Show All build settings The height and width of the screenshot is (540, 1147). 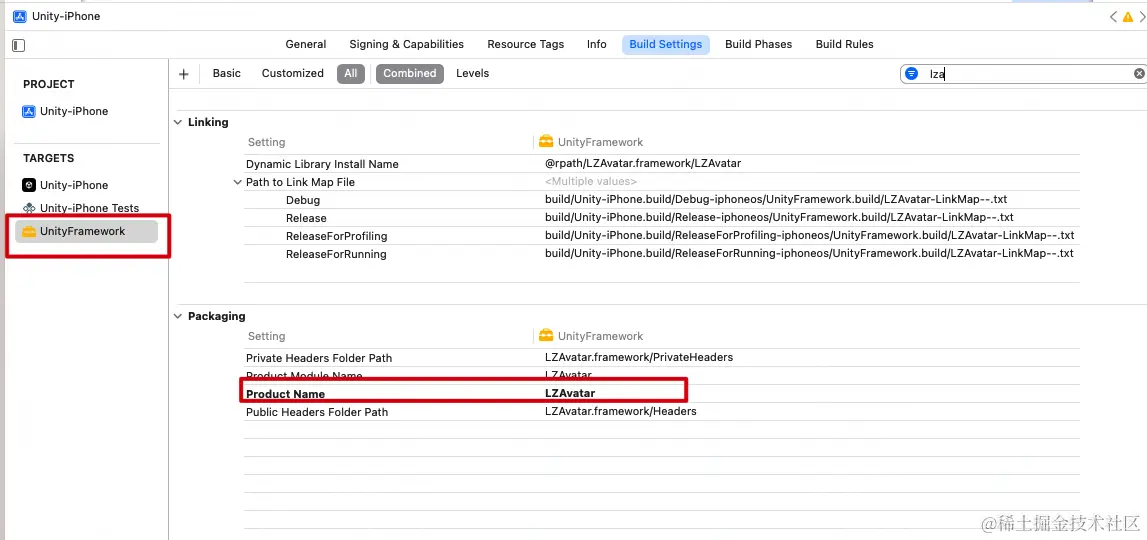click(x=351, y=73)
